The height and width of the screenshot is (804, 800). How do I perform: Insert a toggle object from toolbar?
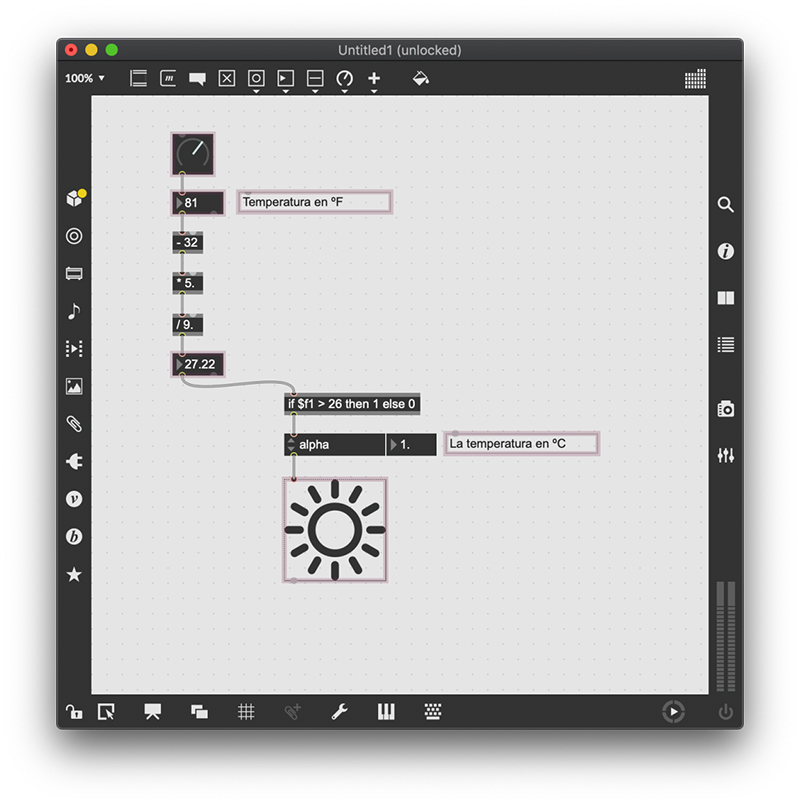click(227, 78)
